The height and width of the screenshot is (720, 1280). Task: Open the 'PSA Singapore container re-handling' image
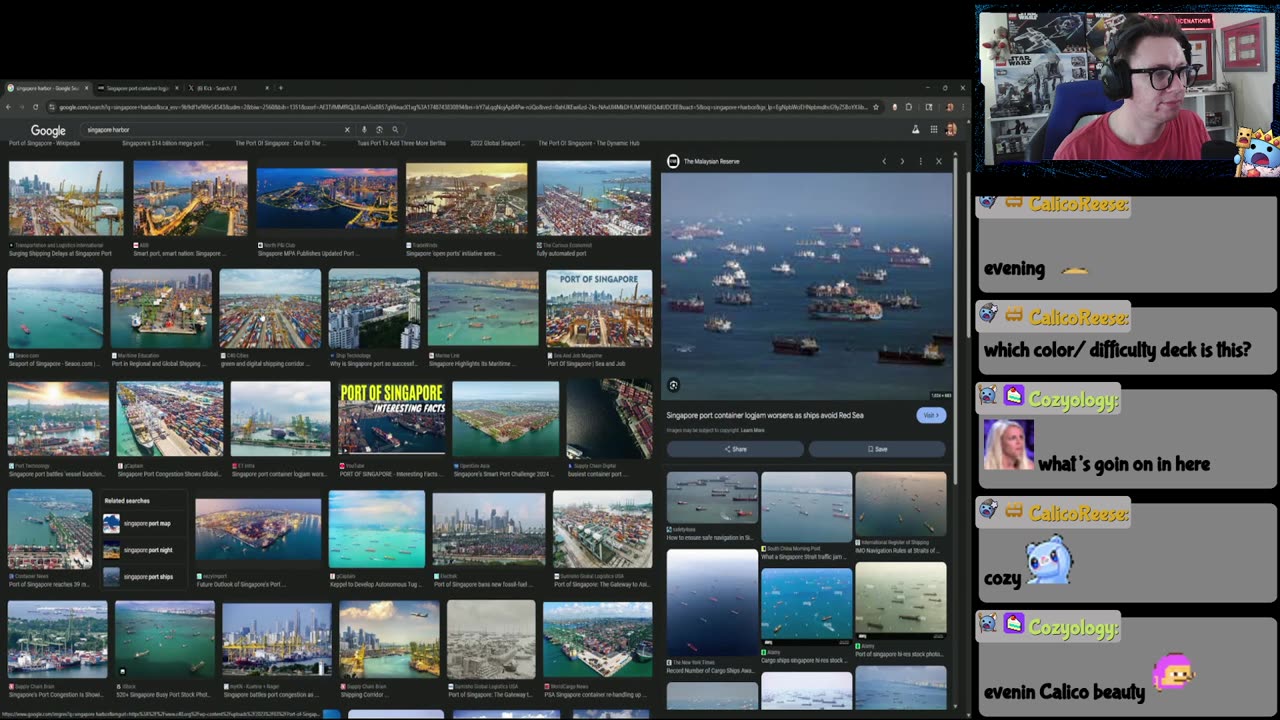click(598, 640)
